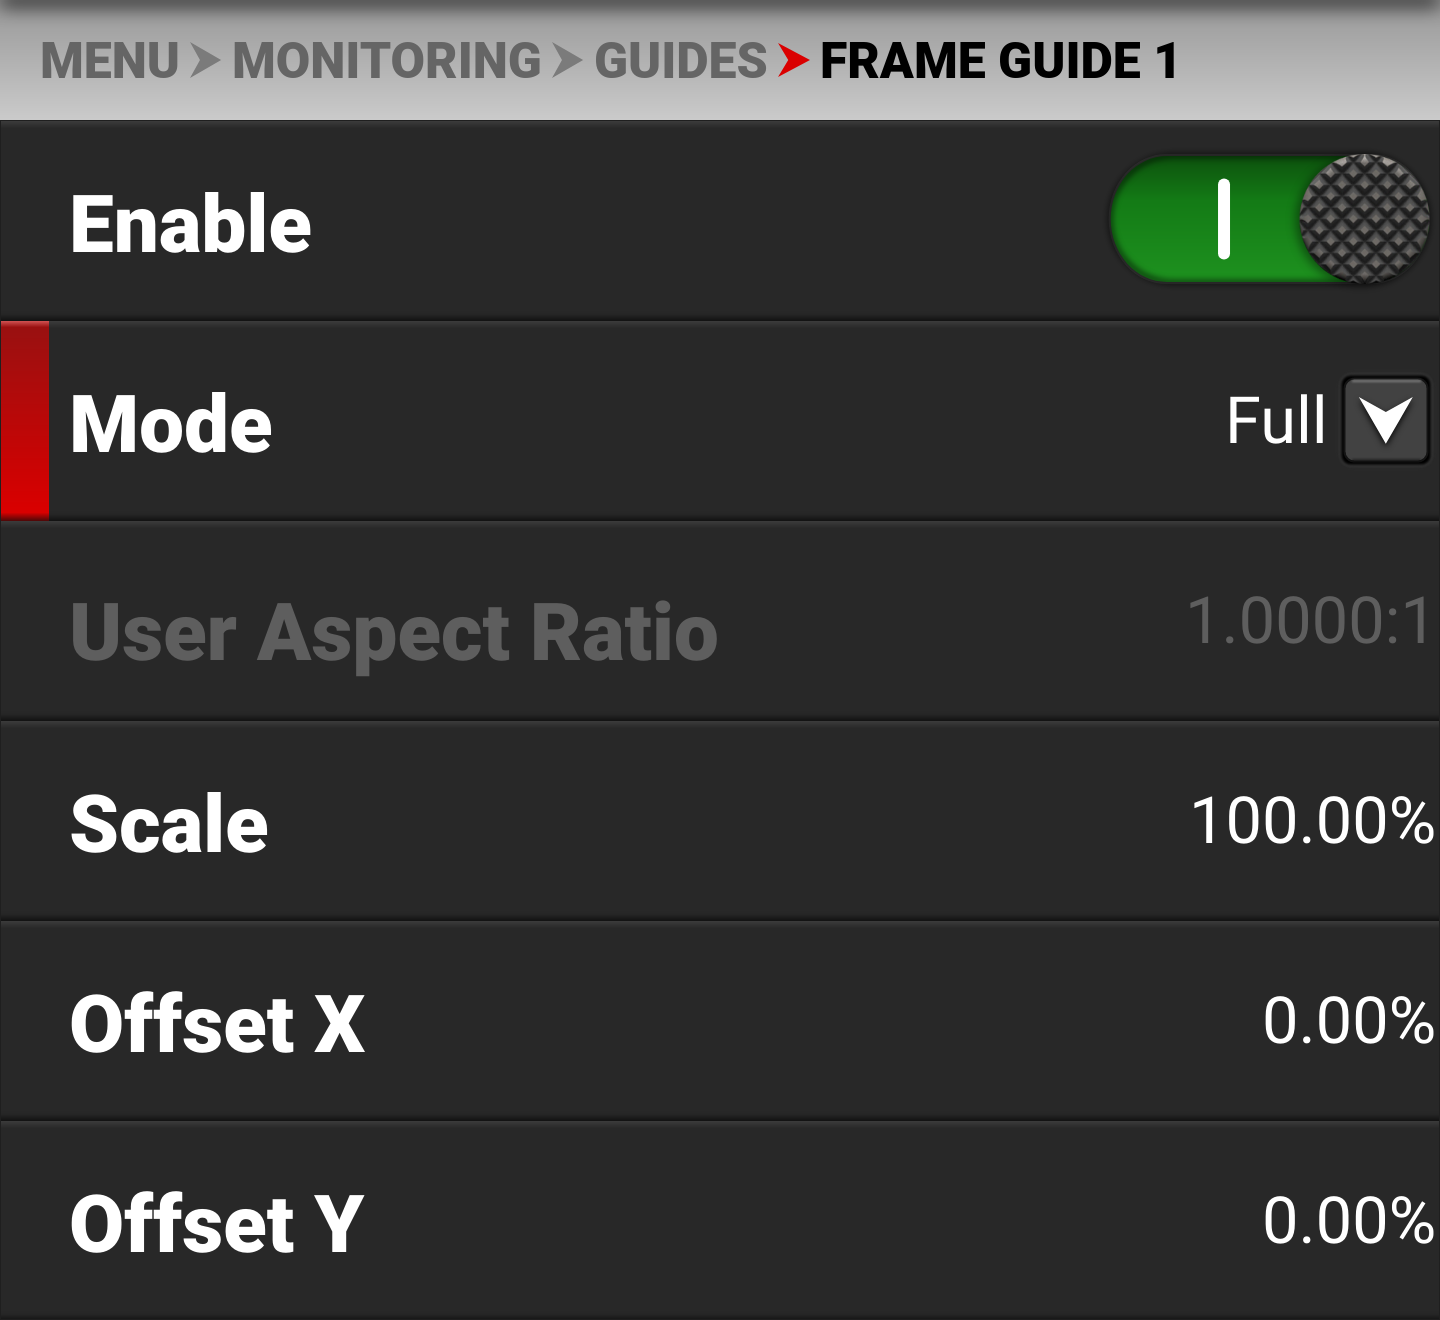This screenshot has width=1440, height=1320.
Task: Select the Enable row label
Action: 190,224
